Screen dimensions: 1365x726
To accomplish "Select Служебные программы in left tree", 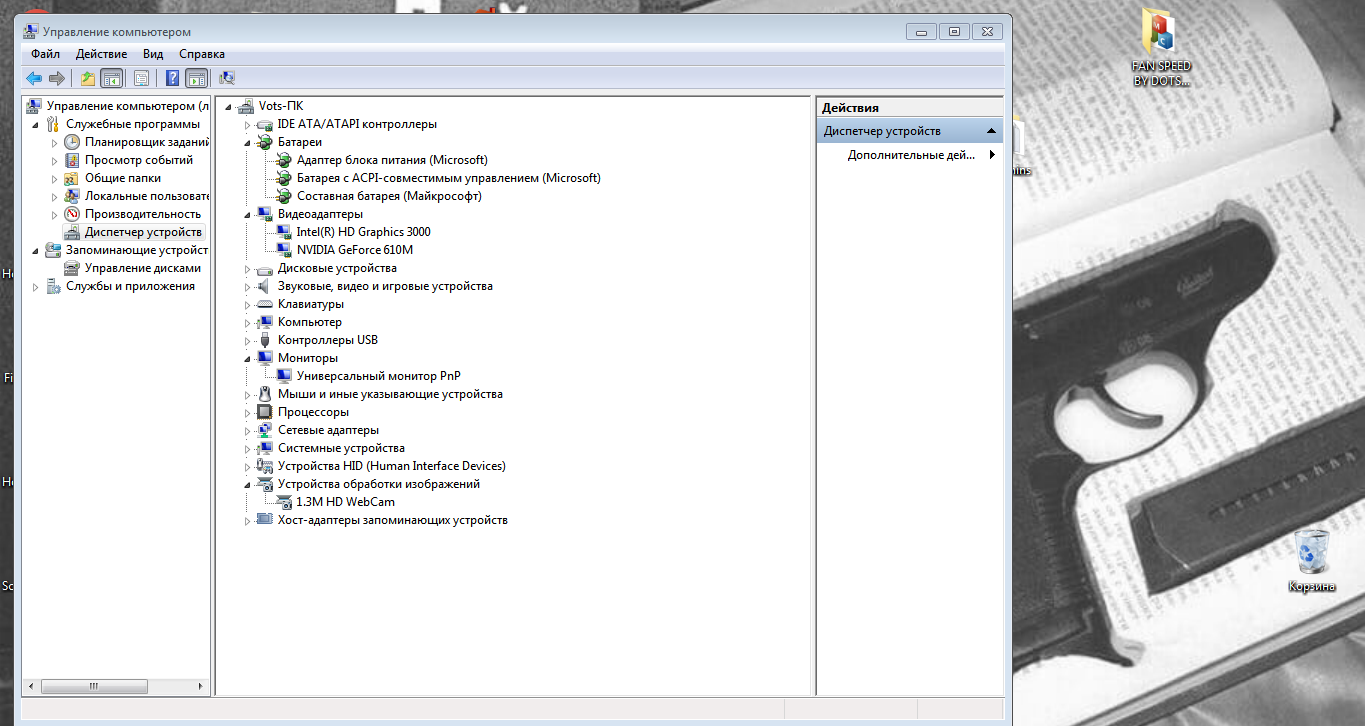I will coord(133,124).
